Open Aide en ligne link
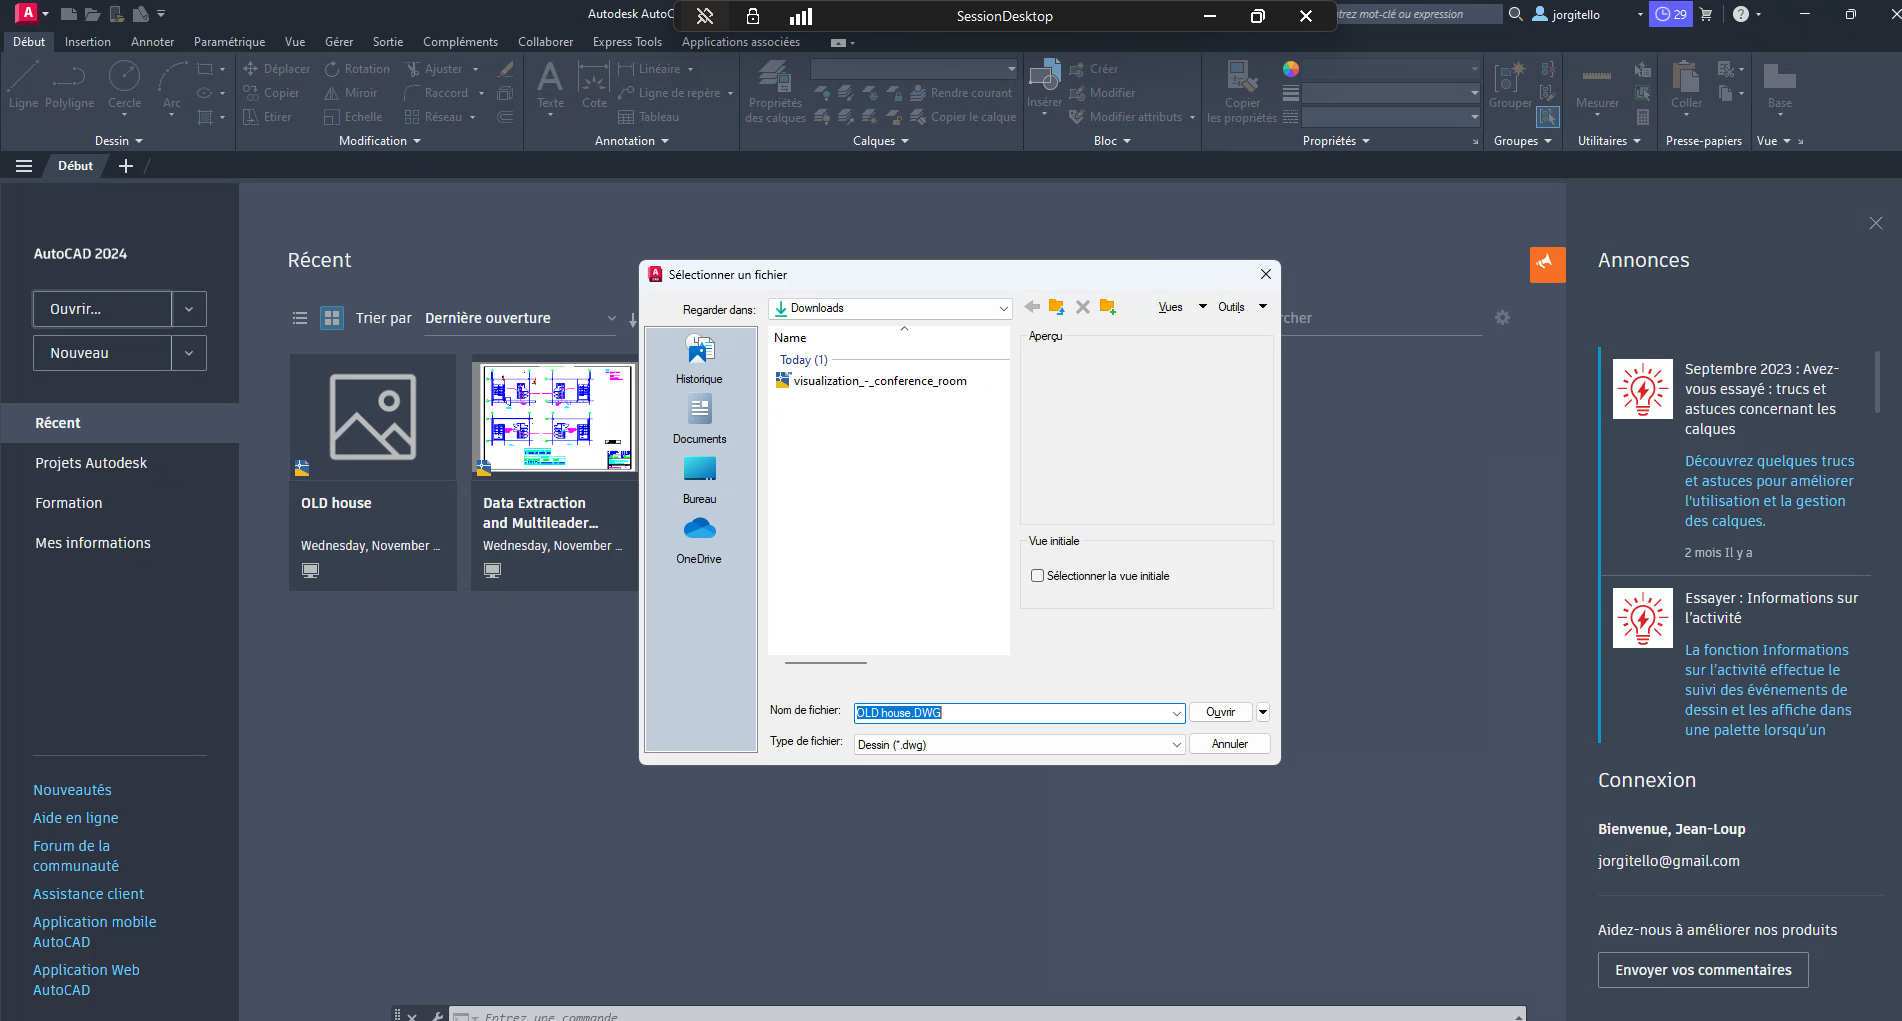 point(75,818)
